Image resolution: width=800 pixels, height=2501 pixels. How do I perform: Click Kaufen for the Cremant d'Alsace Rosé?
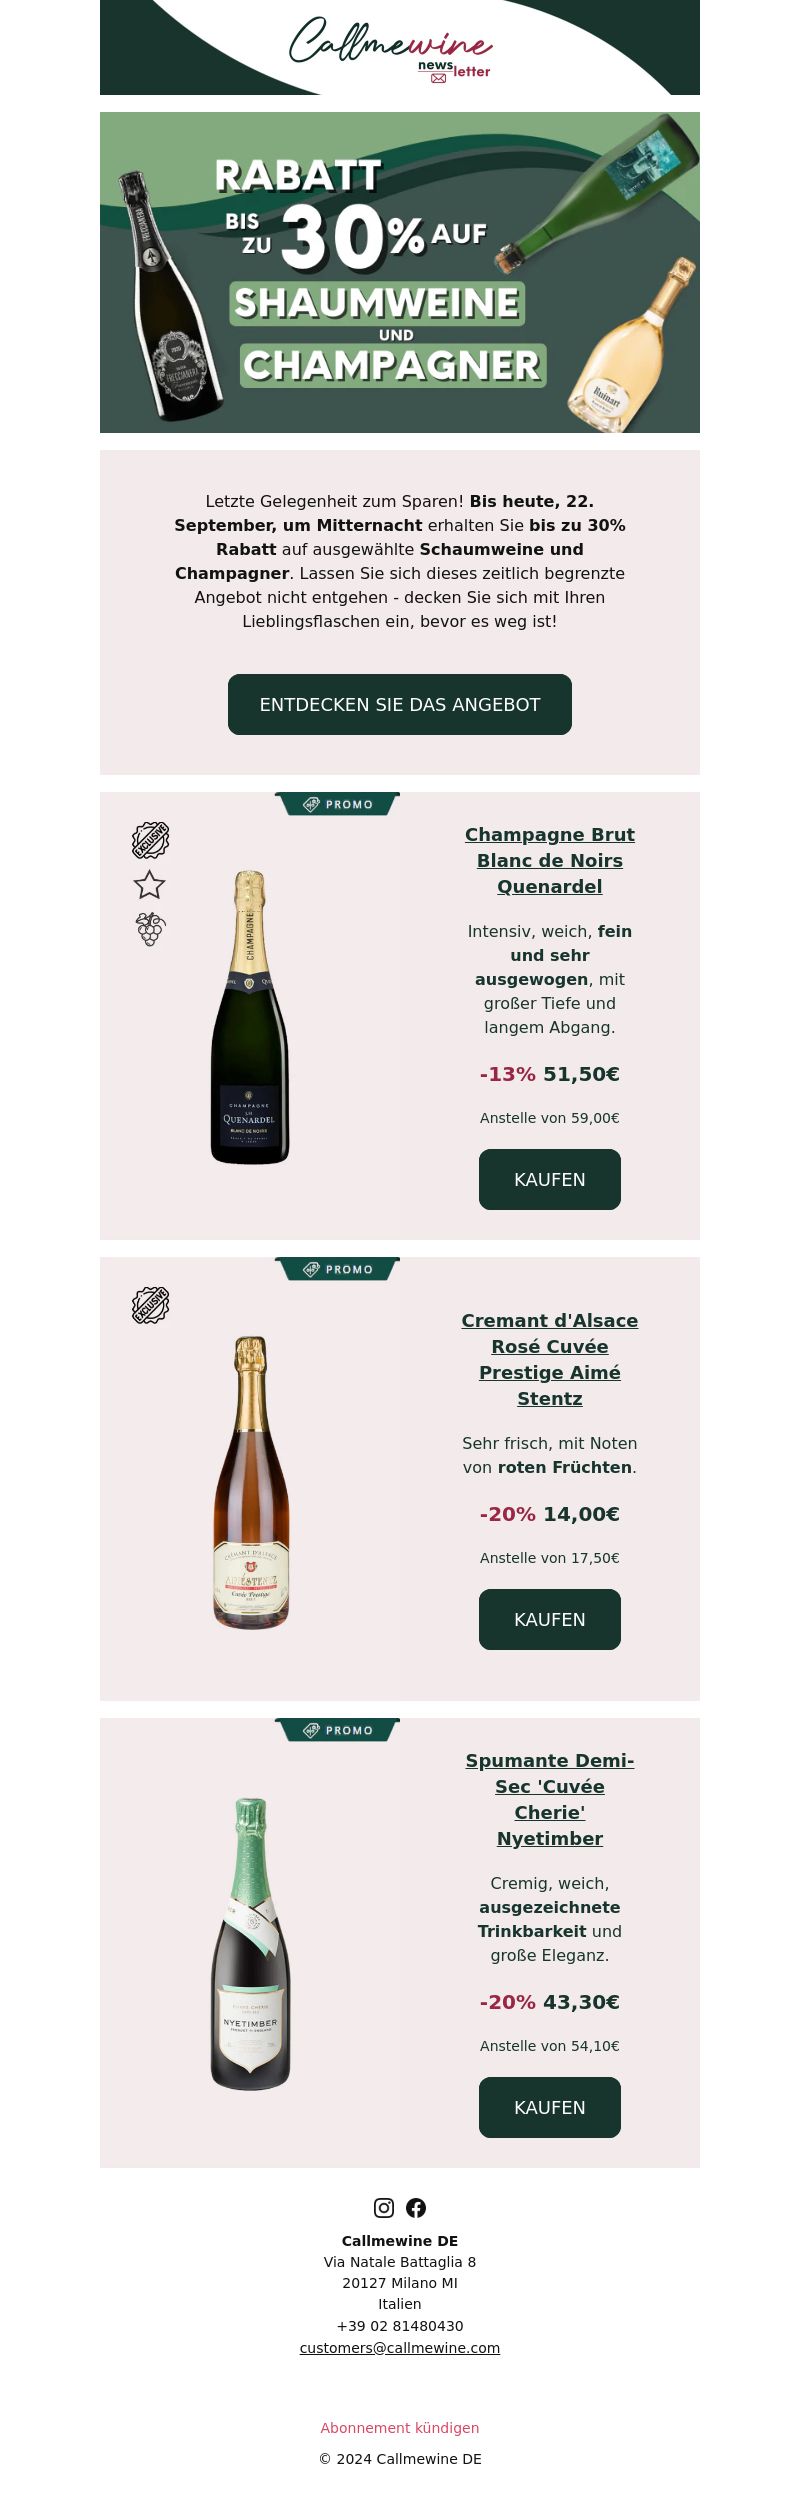tap(550, 1620)
